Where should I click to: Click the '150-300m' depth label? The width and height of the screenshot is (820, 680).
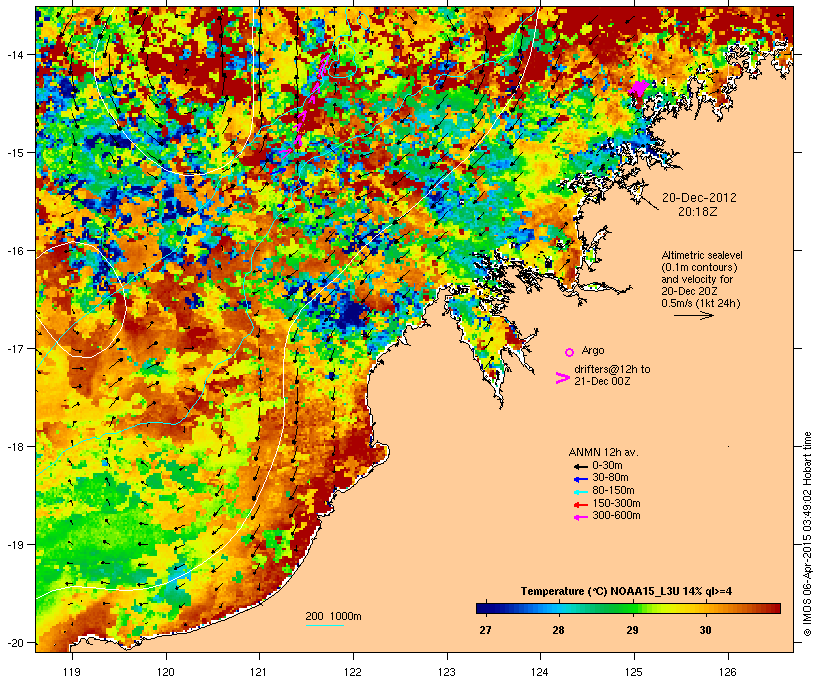[617, 503]
